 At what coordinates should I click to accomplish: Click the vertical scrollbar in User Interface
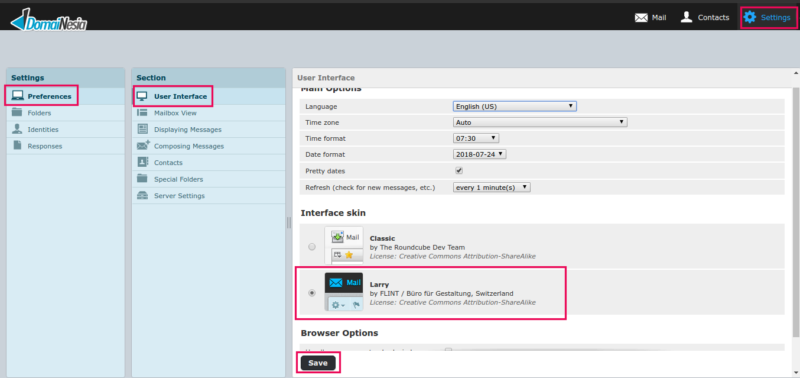click(x=795, y=212)
